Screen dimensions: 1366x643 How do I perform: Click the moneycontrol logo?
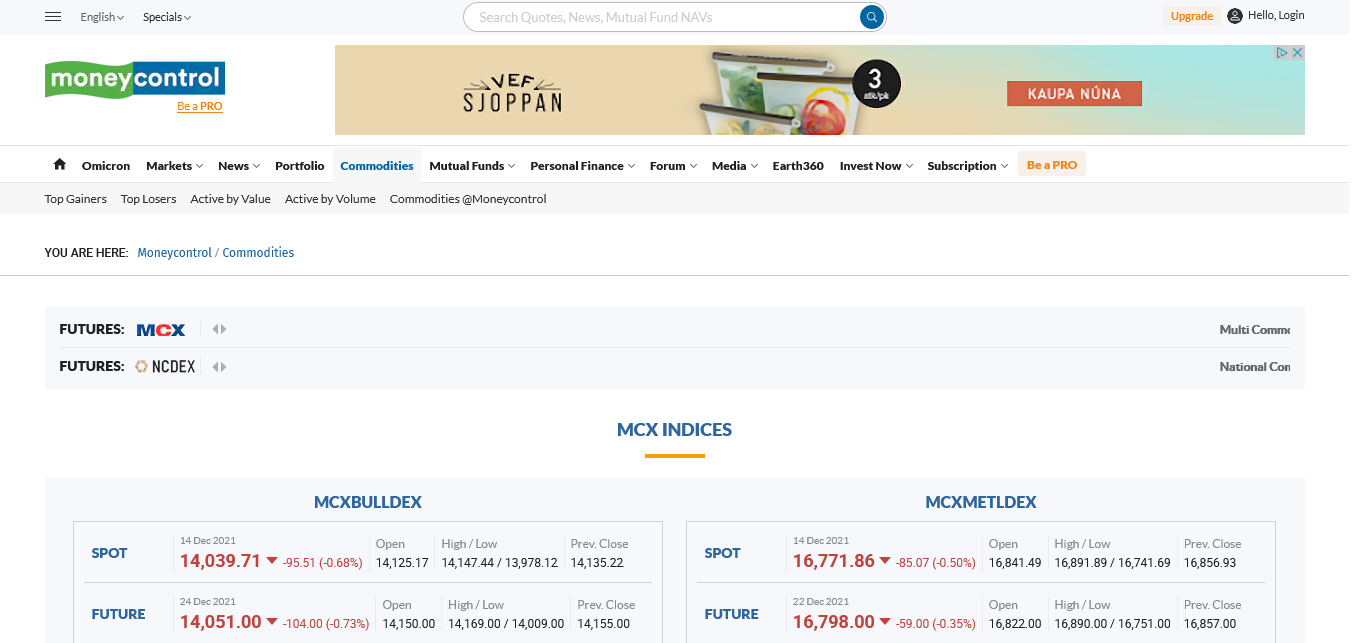coord(135,79)
